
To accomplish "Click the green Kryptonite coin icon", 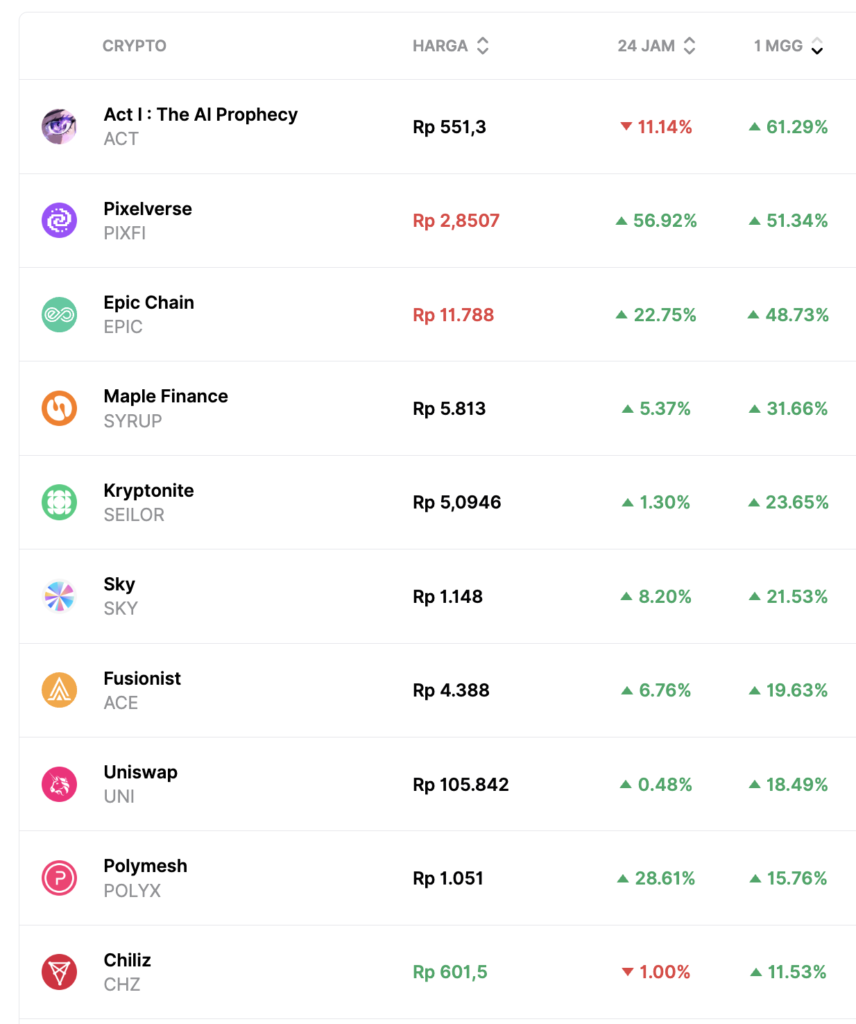I will pos(59,502).
